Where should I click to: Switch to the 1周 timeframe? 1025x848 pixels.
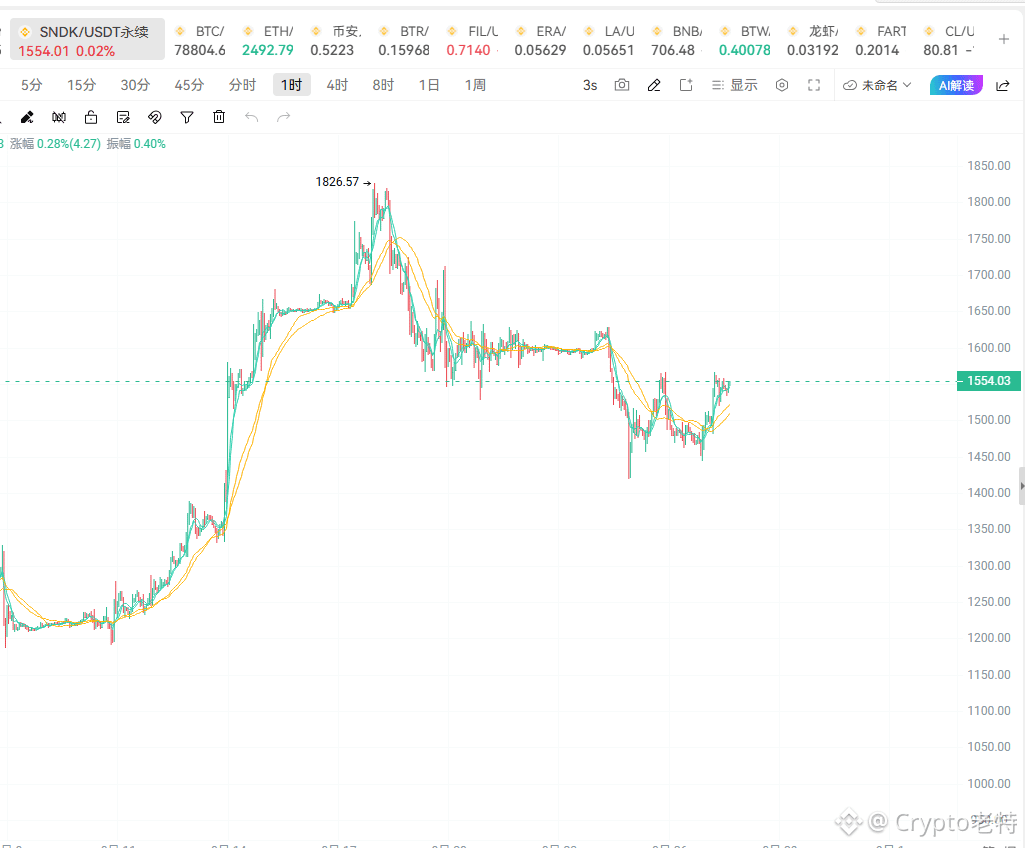475,85
